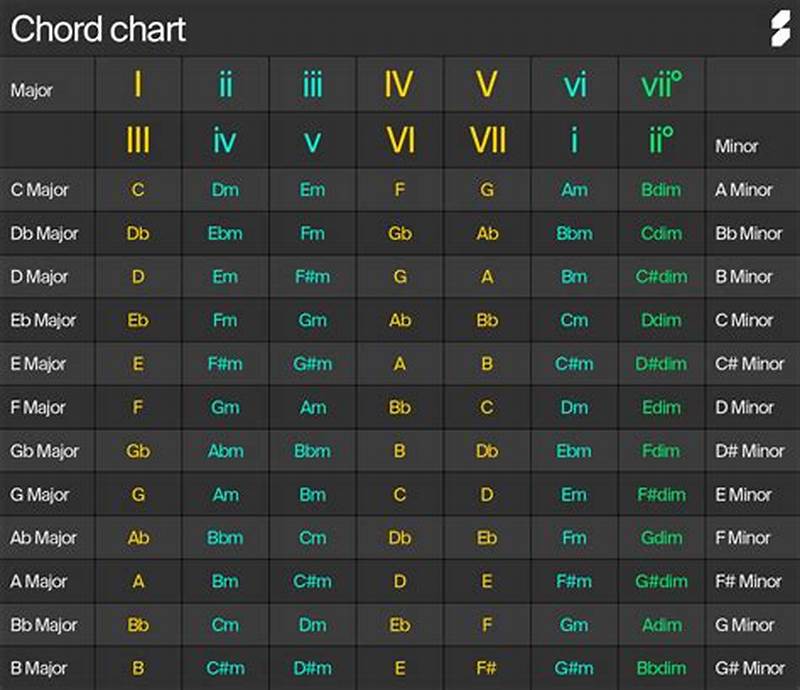
Task: Select the Bbdim chord in B Major row
Action: tap(662, 668)
